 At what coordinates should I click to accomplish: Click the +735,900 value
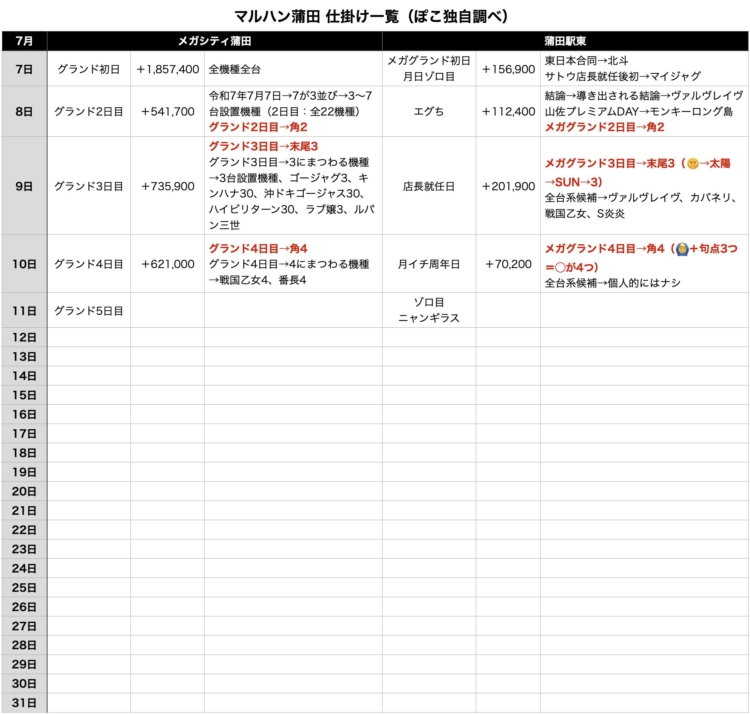167,186
